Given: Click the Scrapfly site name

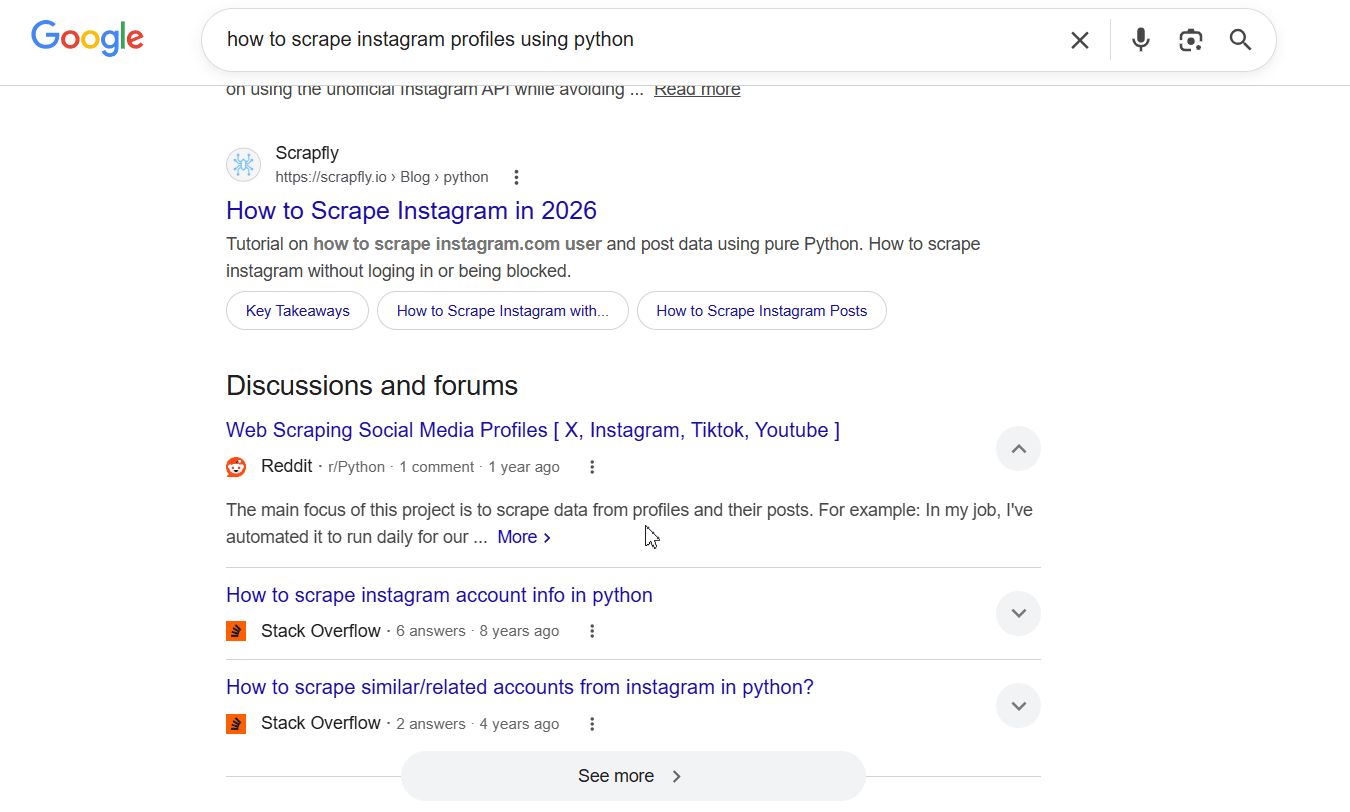Looking at the screenshot, I should click(x=307, y=153).
